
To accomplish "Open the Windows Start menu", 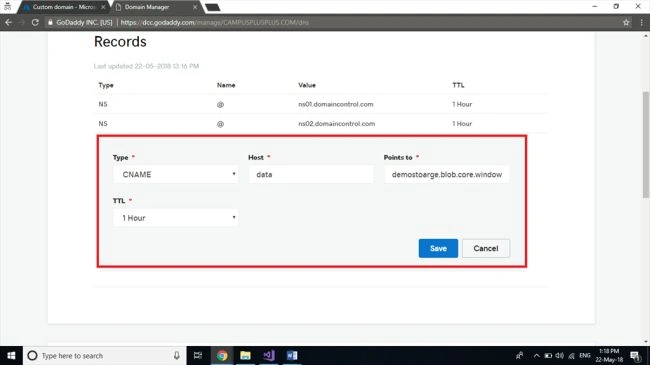I will tap(11, 355).
